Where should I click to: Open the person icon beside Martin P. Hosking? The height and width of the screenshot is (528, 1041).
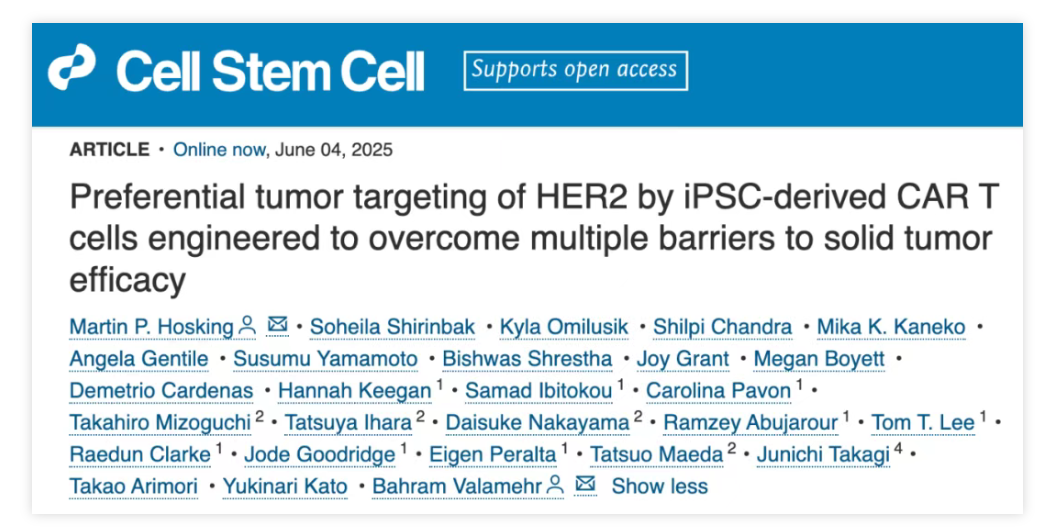[x=247, y=325]
